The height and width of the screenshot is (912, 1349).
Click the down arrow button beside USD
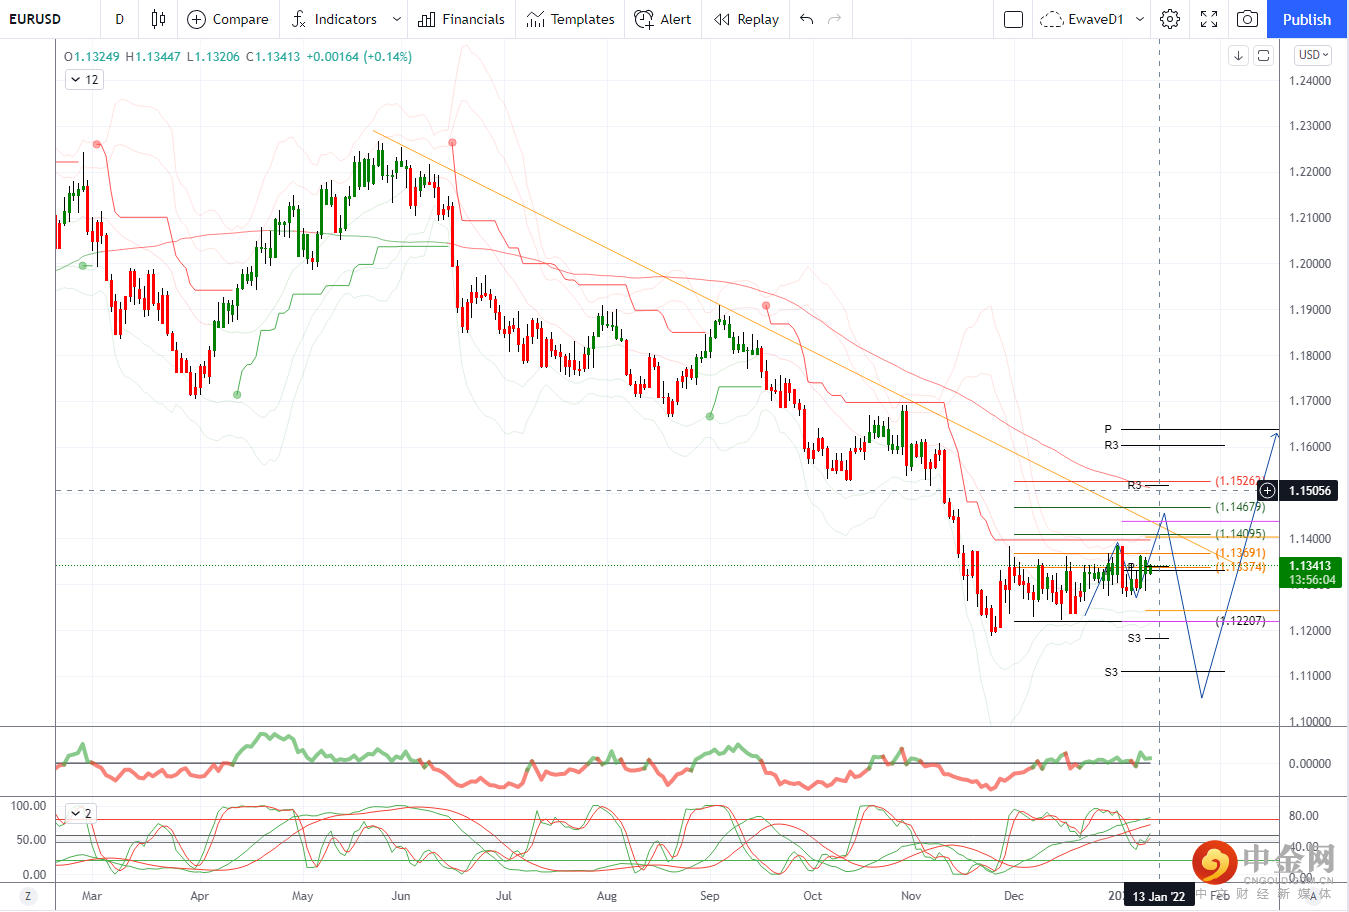(1238, 55)
